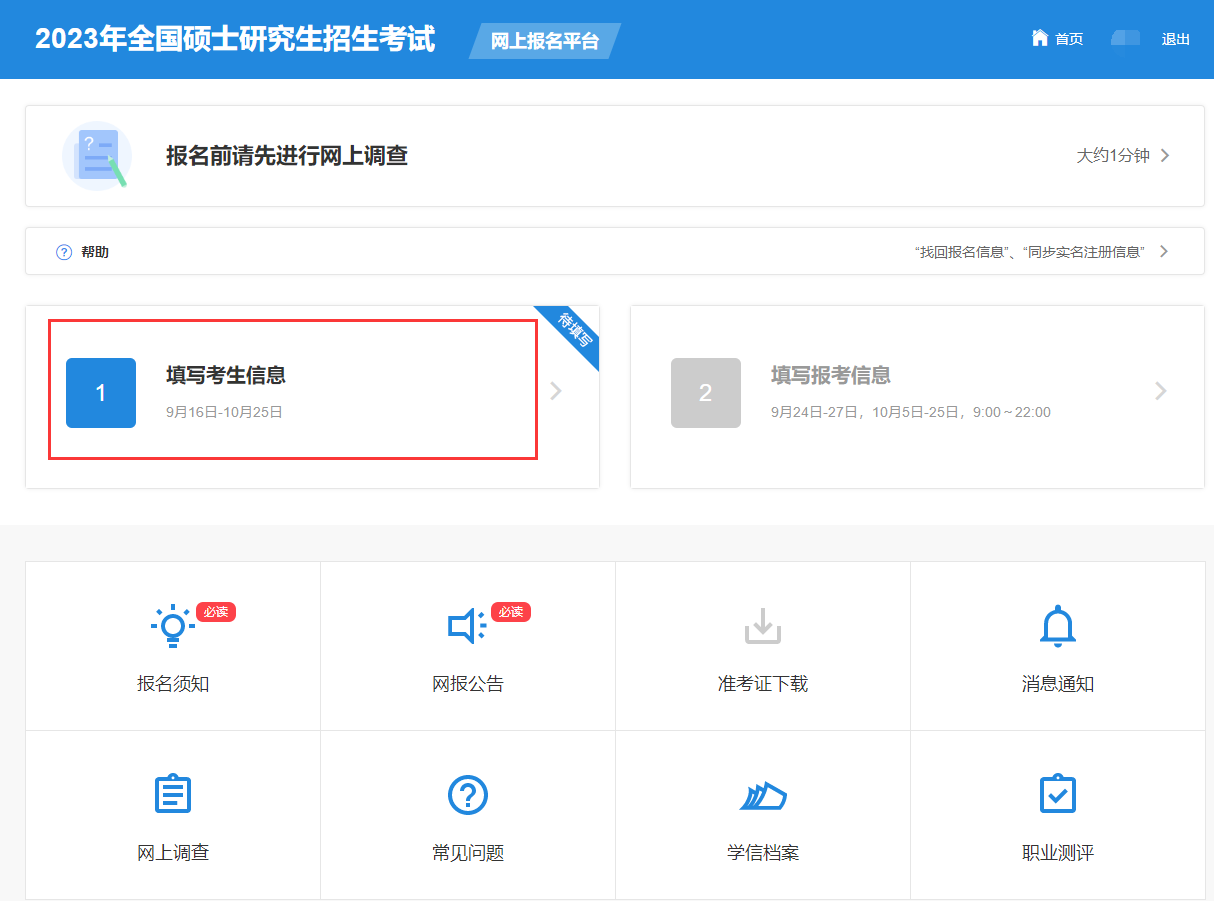The height and width of the screenshot is (901, 1214).
Task: Expand the chevron next to 大约1分钟
Action: tap(1165, 156)
